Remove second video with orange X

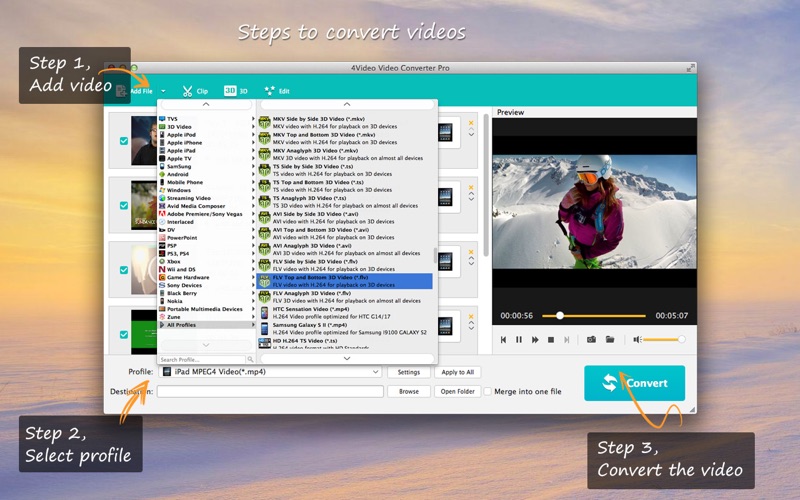(471, 187)
